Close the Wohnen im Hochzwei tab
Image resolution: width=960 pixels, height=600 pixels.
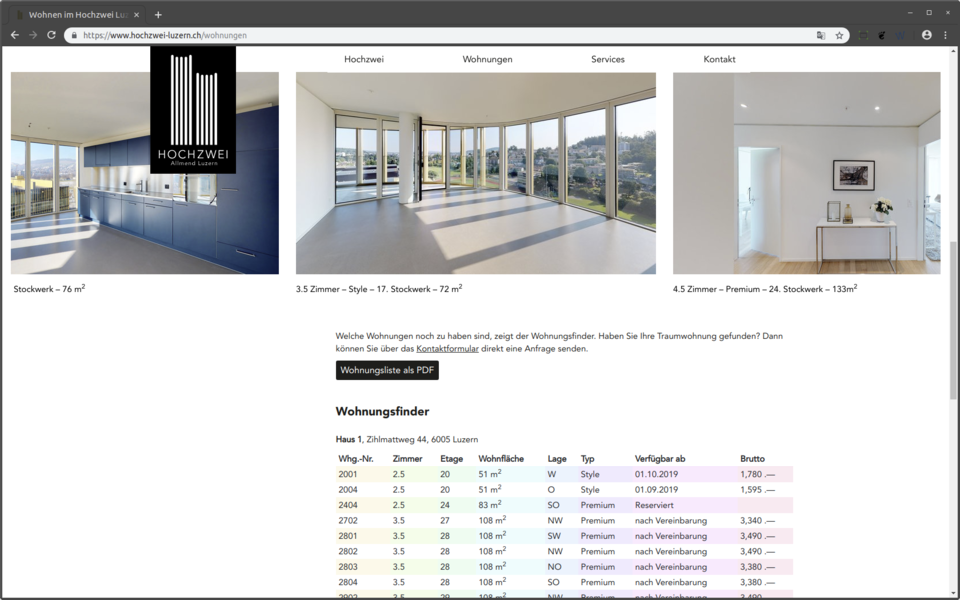click(137, 15)
